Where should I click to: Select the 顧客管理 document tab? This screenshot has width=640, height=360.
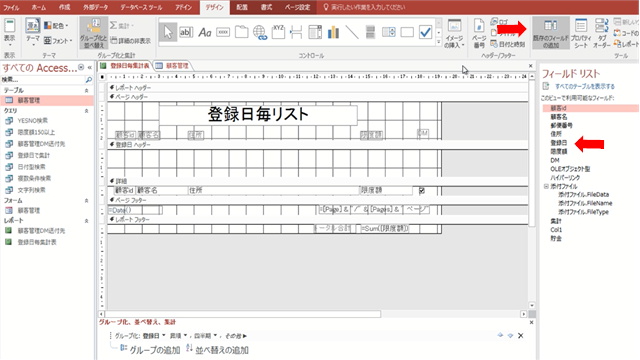pos(172,65)
